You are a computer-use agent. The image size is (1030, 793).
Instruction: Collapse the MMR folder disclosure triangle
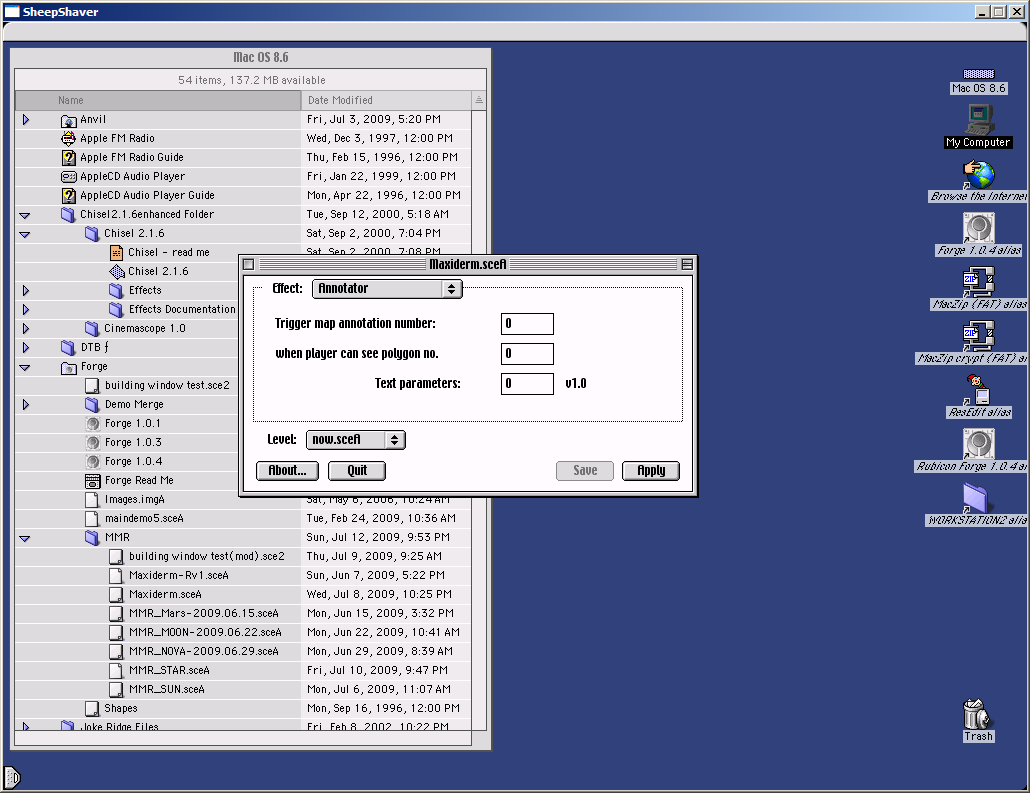click(x=25, y=538)
